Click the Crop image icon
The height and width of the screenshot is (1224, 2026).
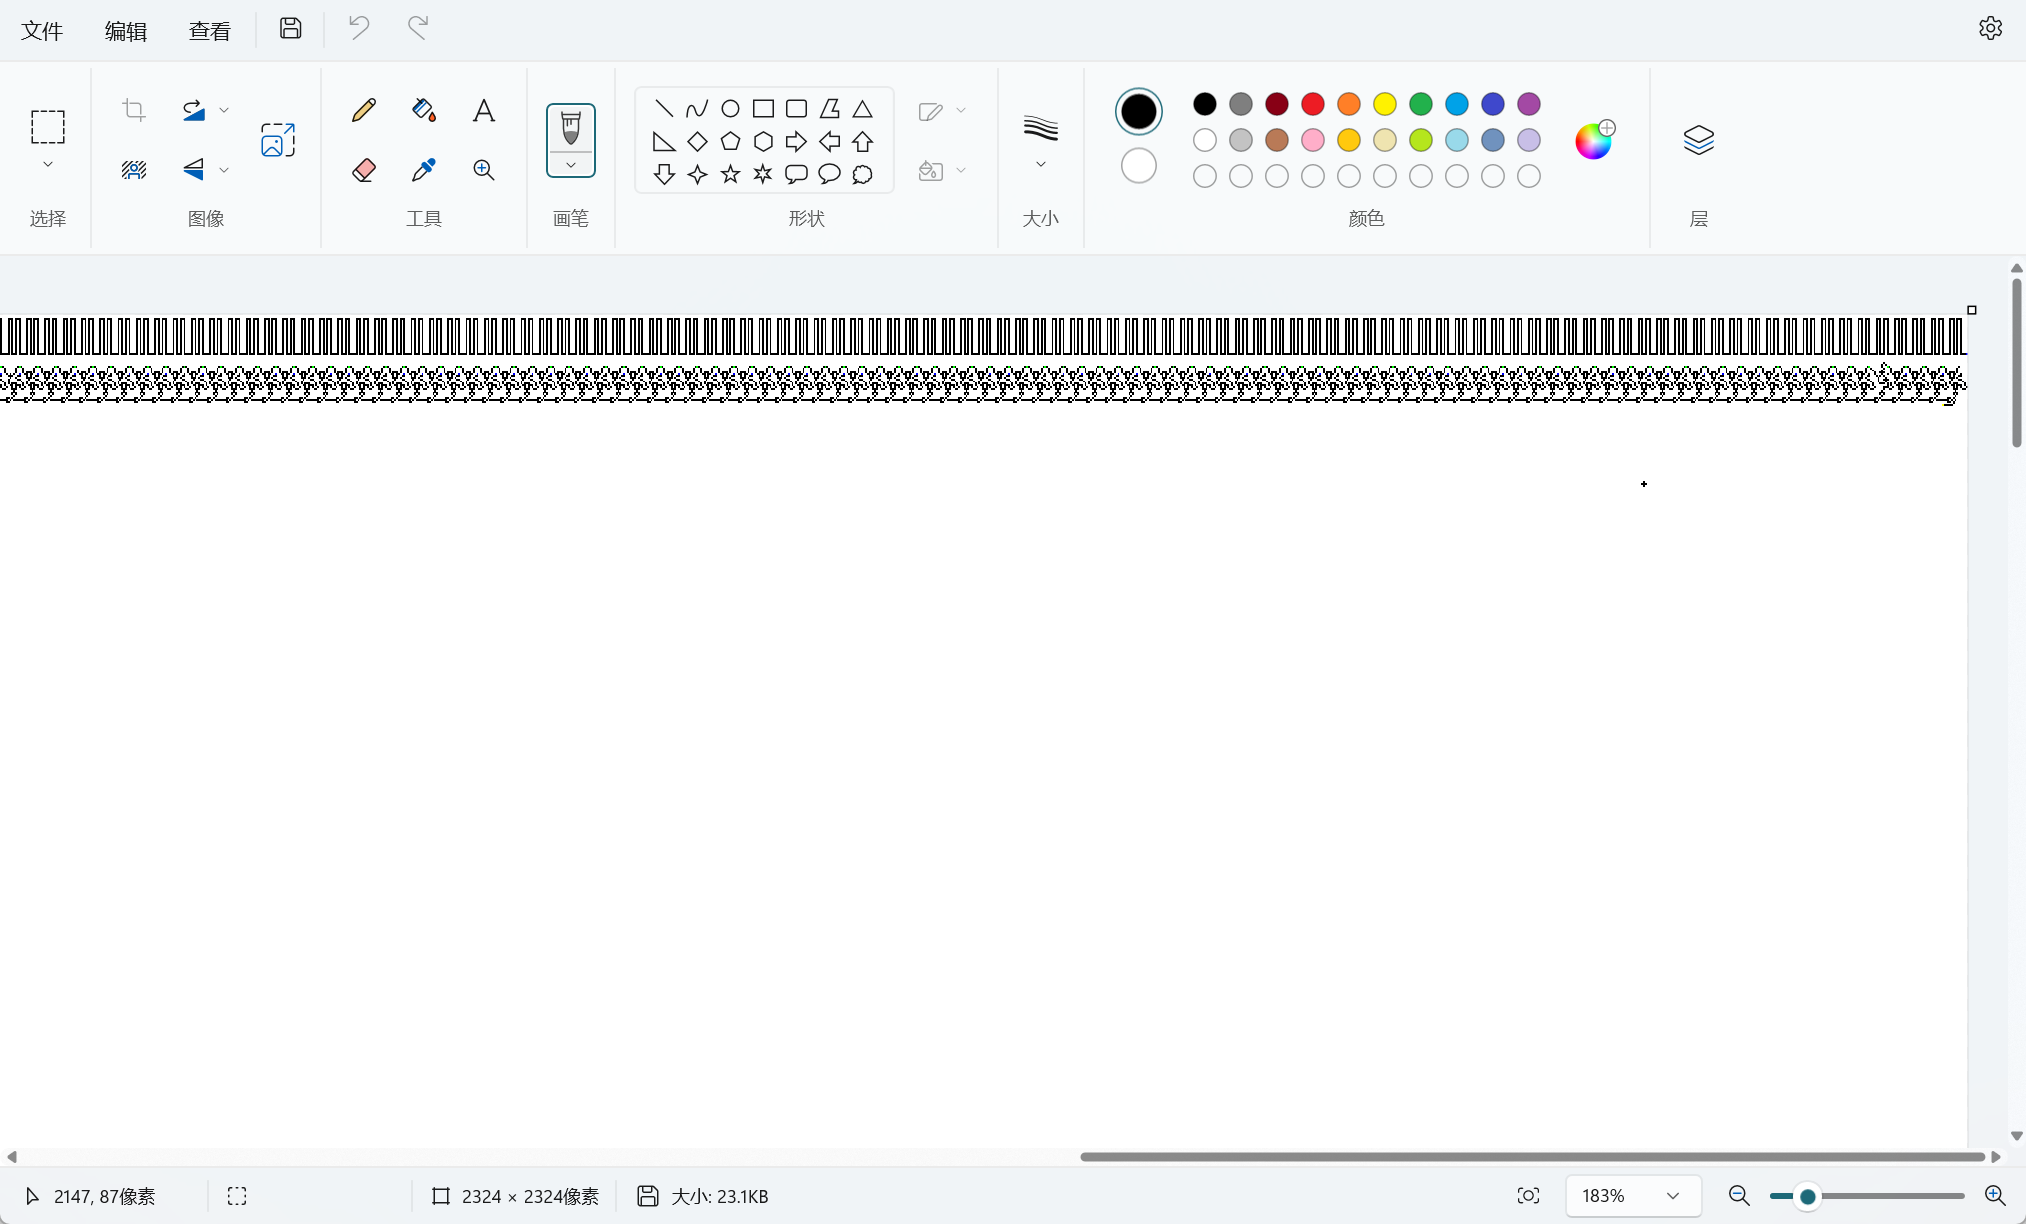[x=134, y=110]
